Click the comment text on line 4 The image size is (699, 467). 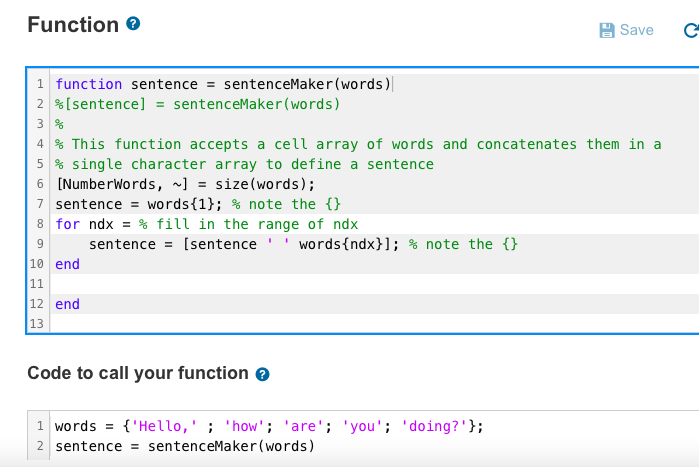[x=358, y=144]
